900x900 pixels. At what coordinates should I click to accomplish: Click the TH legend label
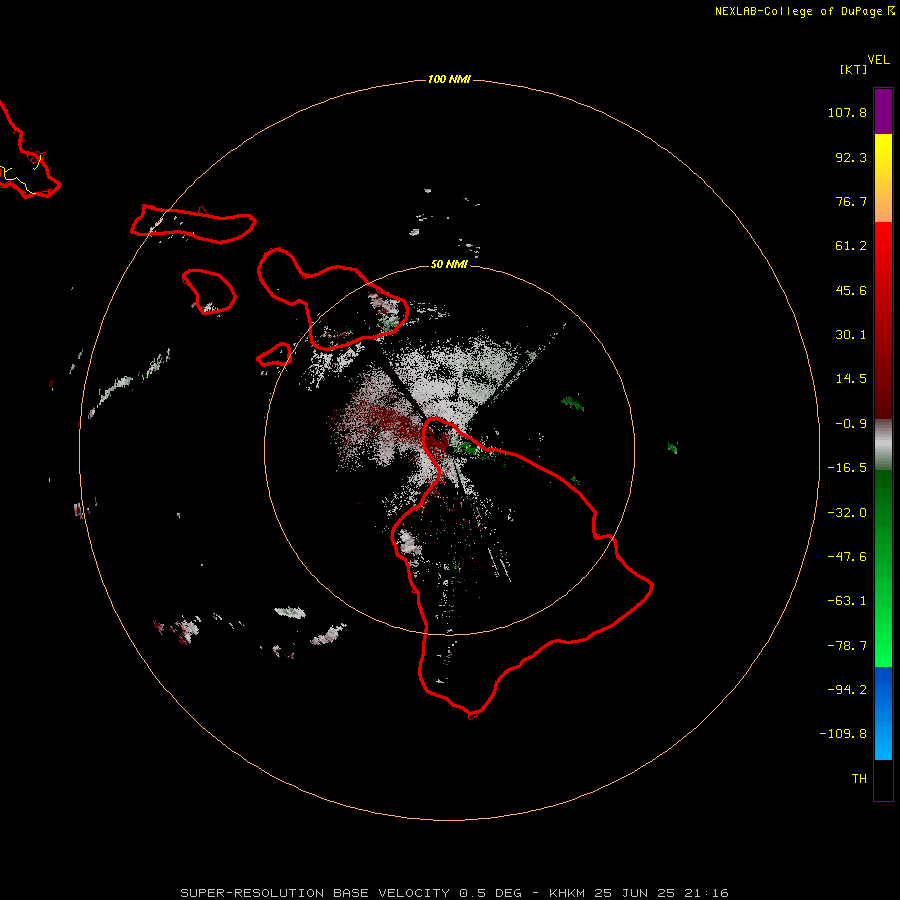pyautogui.click(x=859, y=779)
